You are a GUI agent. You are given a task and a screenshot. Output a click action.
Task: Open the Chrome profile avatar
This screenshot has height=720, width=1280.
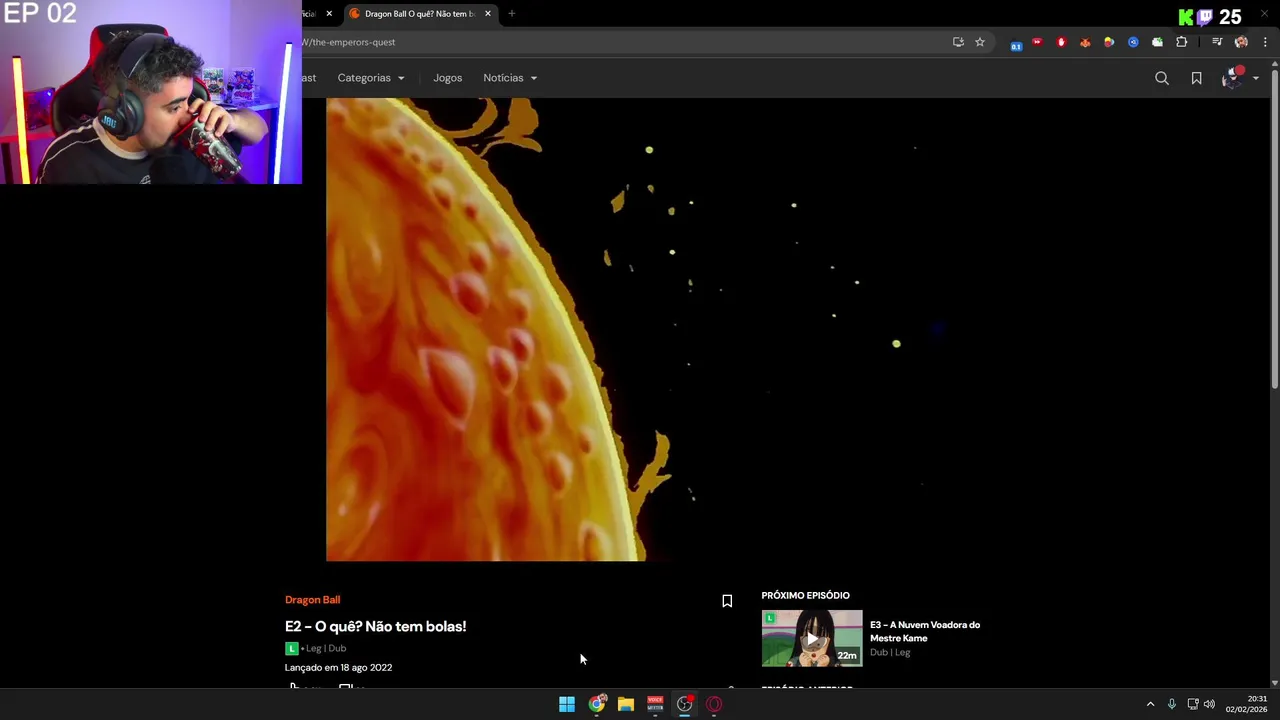pos(1241,42)
